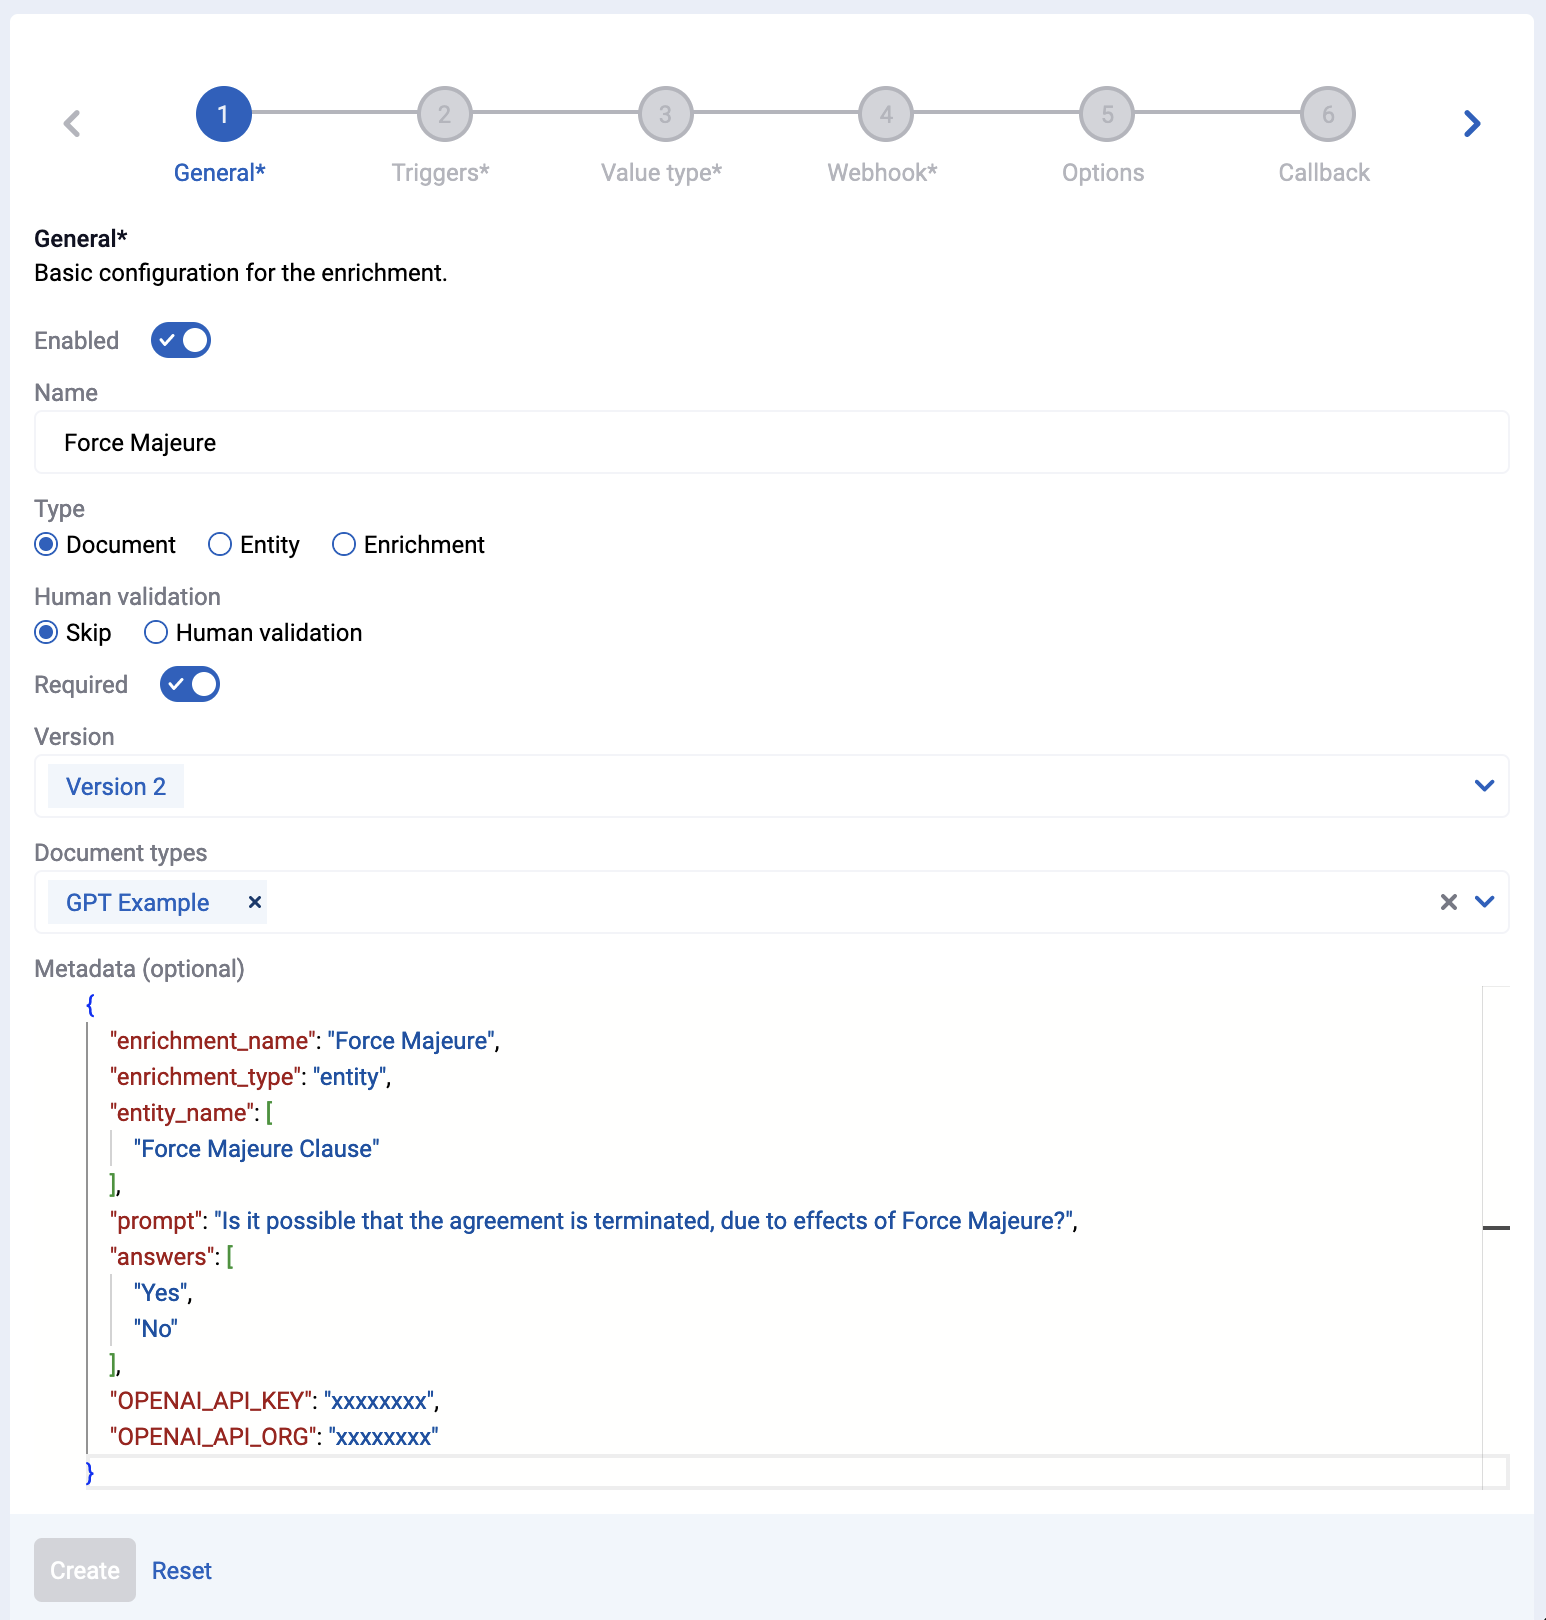Advance to next step with right chevron
Viewport: 1546px width, 1620px height.
[x=1472, y=124]
